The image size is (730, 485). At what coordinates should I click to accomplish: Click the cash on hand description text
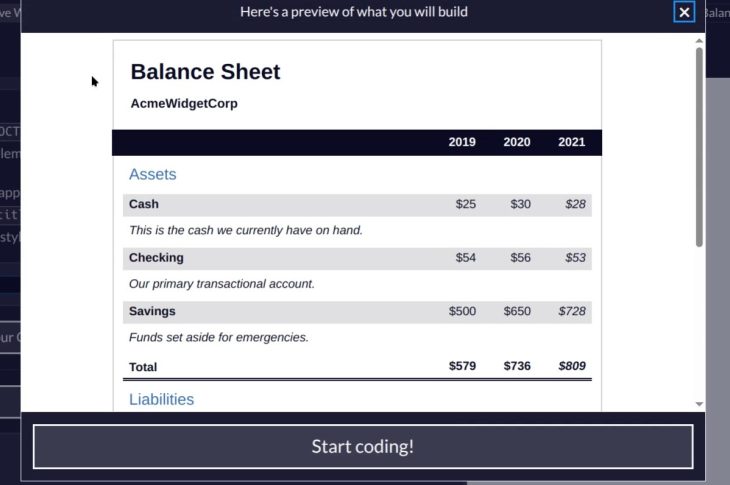click(x=245, y=230)
